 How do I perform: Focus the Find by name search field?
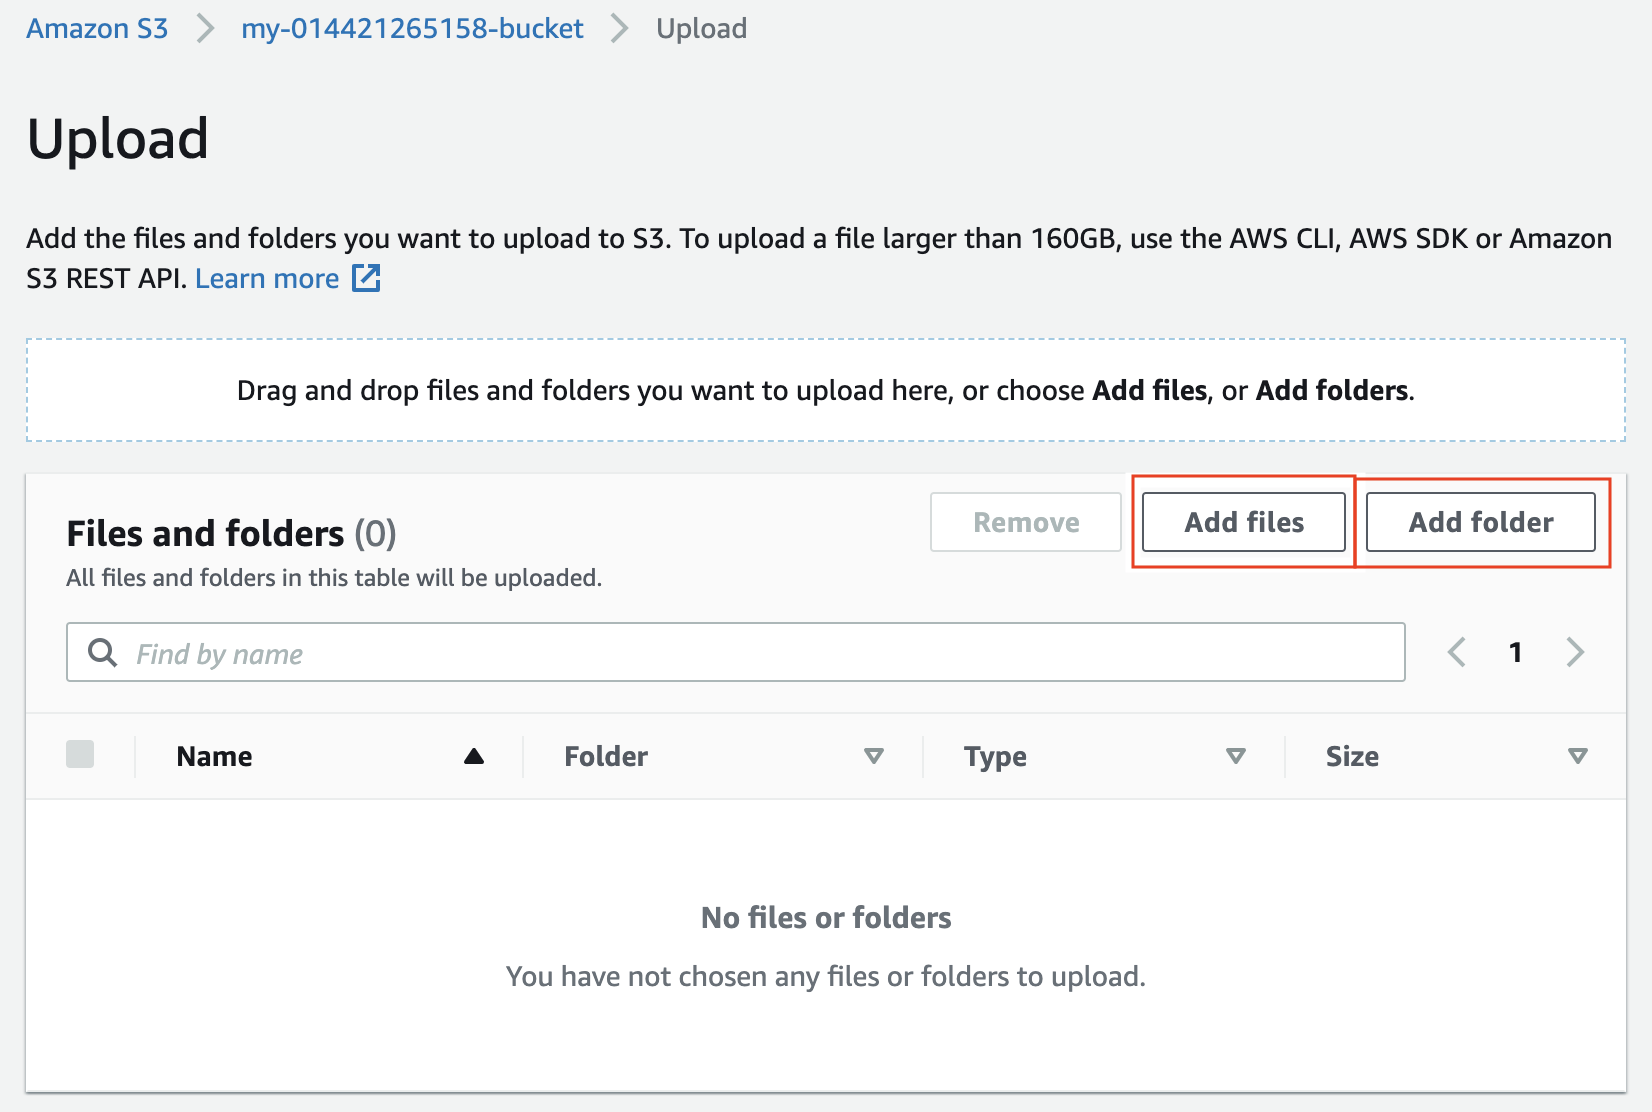pyautogui.click(x=736, y=653)
